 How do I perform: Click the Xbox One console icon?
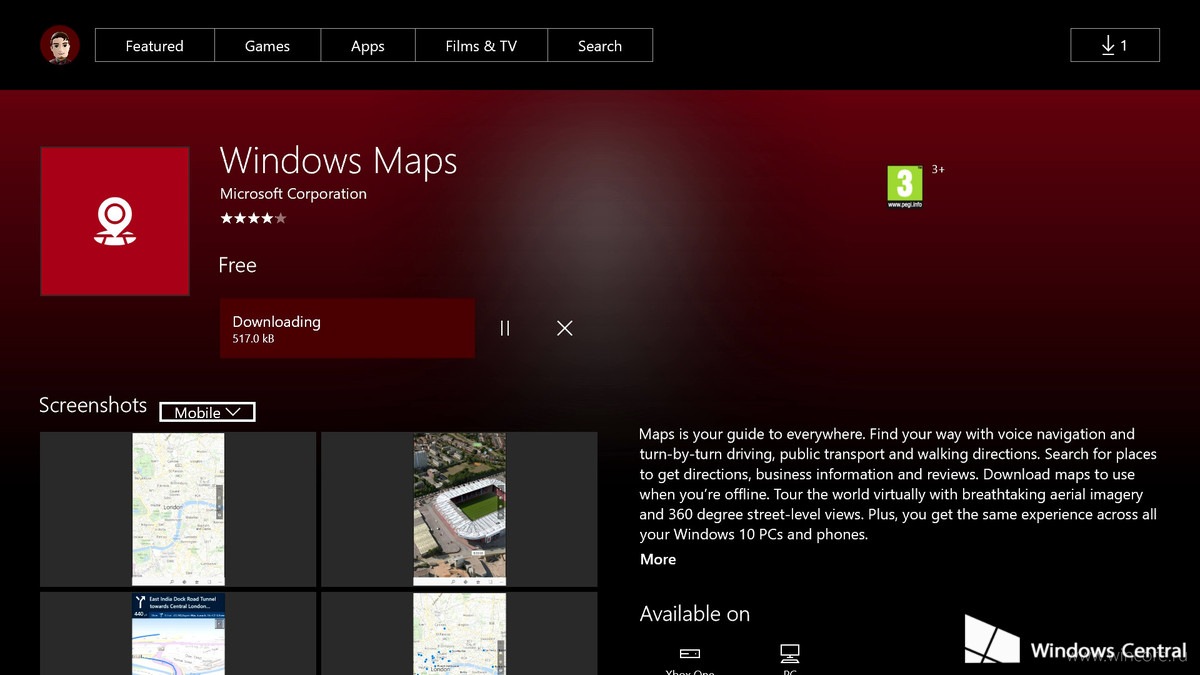pos(690,654)
